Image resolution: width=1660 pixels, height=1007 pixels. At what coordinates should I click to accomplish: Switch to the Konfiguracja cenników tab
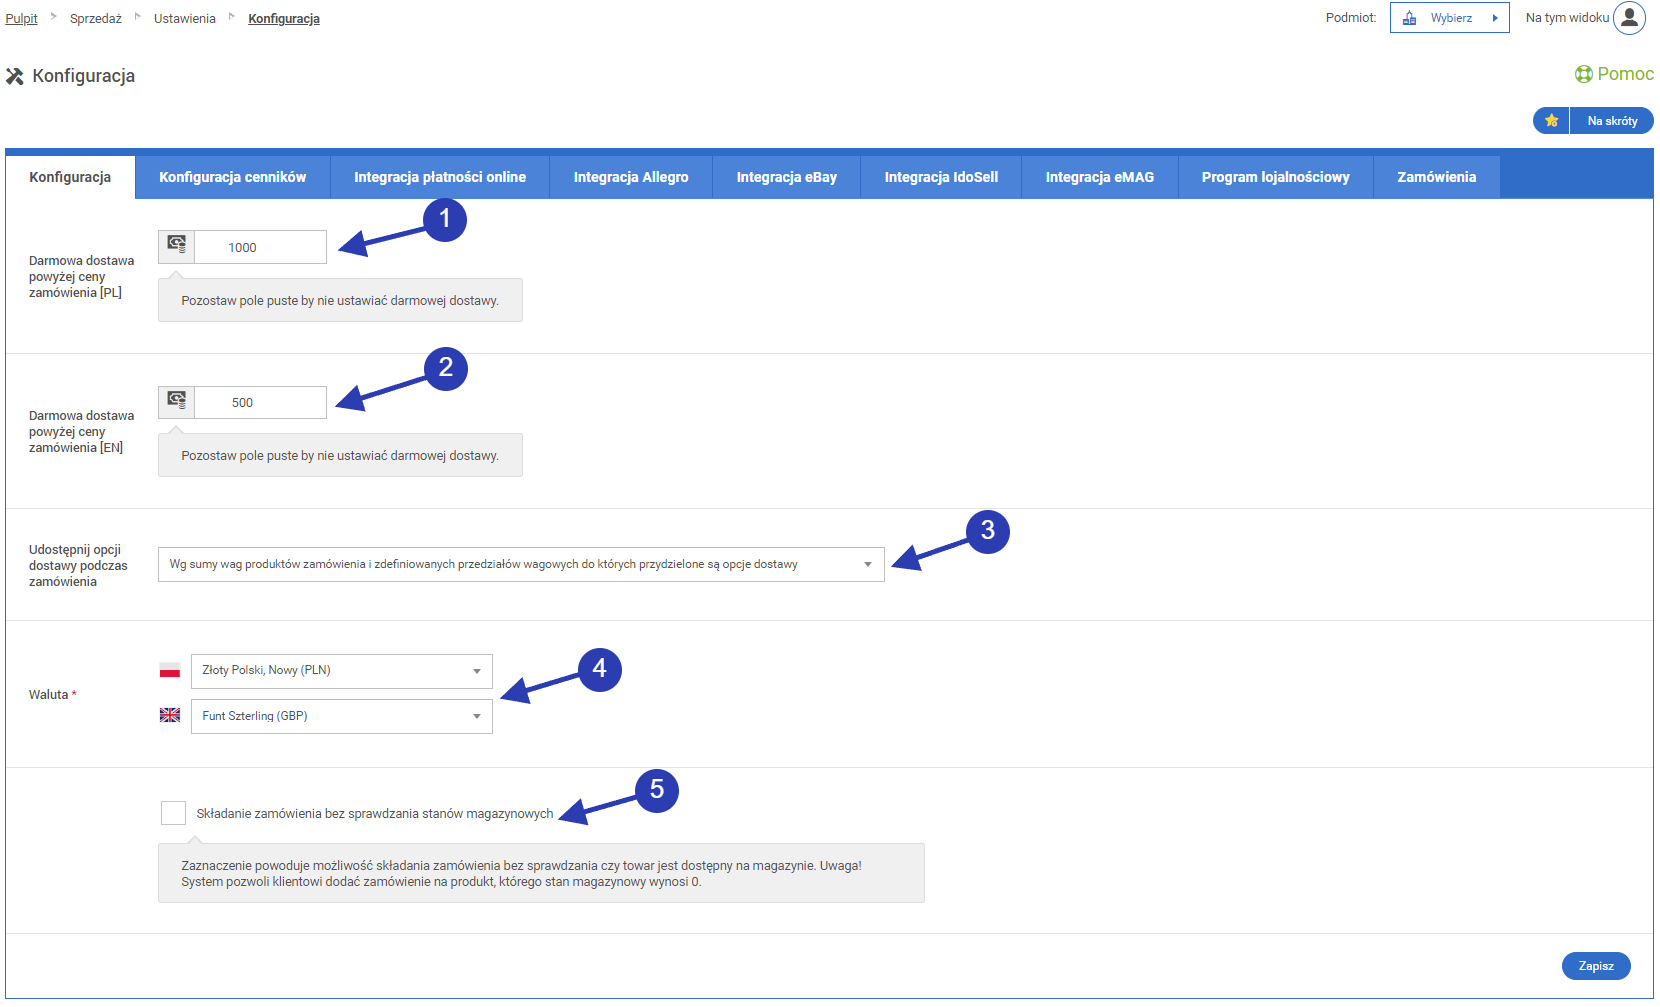click(232, 177)
